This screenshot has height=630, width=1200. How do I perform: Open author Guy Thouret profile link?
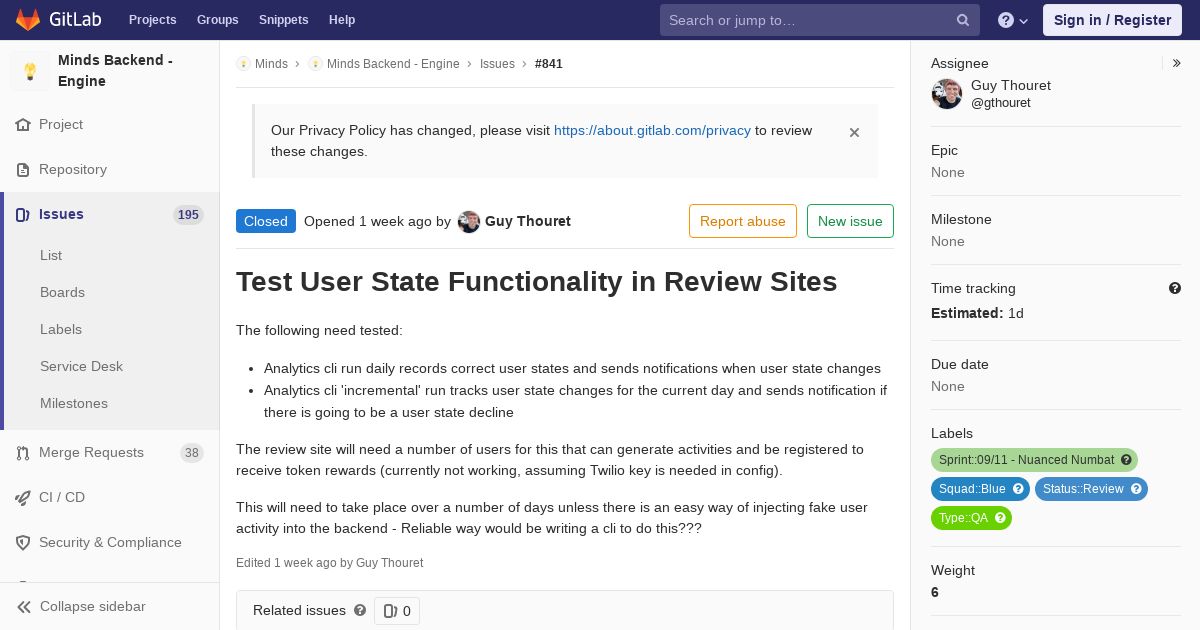coord(528,221)
